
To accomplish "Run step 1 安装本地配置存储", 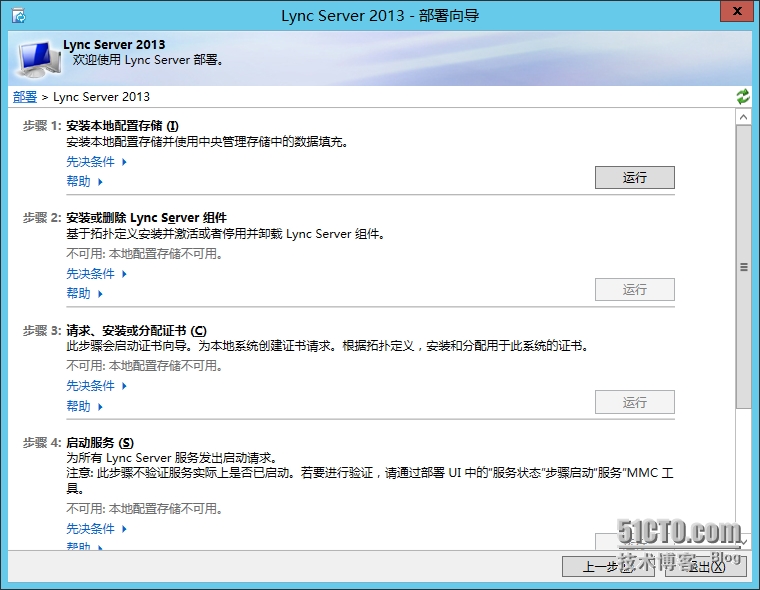I will pyautogui.click(x=634, y=177).
